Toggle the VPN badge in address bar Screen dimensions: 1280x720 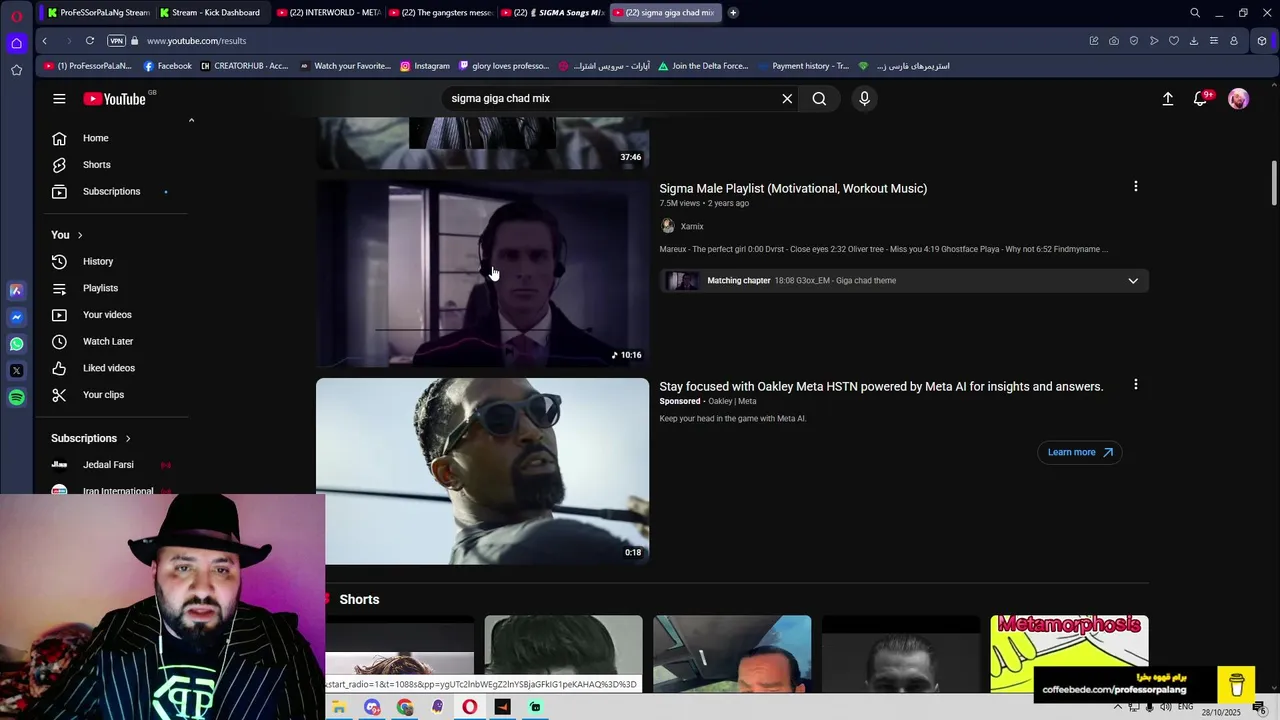point(116,41)
